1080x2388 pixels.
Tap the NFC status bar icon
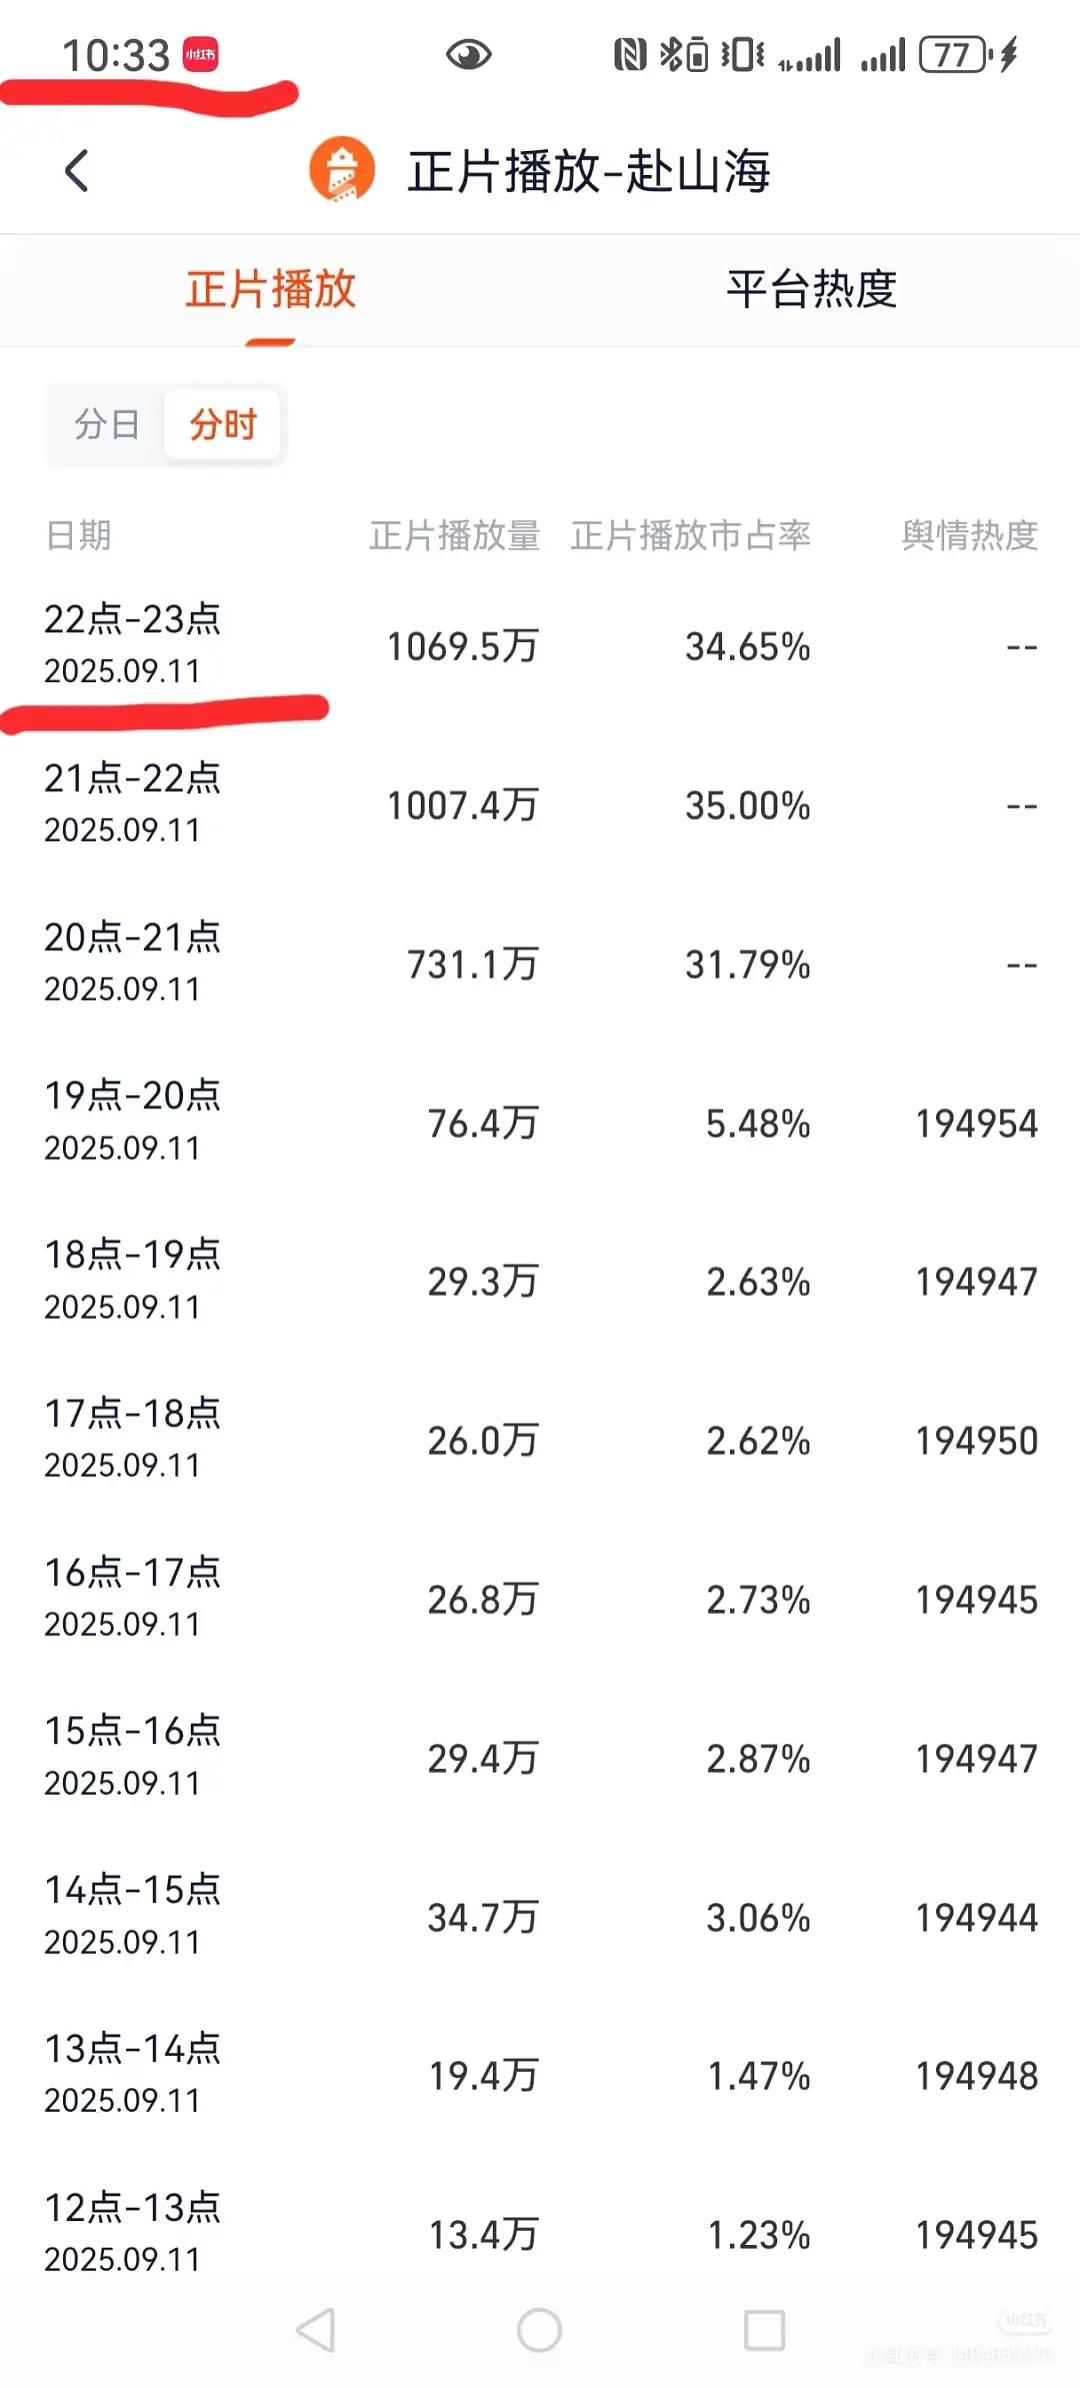[x=630, y=54]
